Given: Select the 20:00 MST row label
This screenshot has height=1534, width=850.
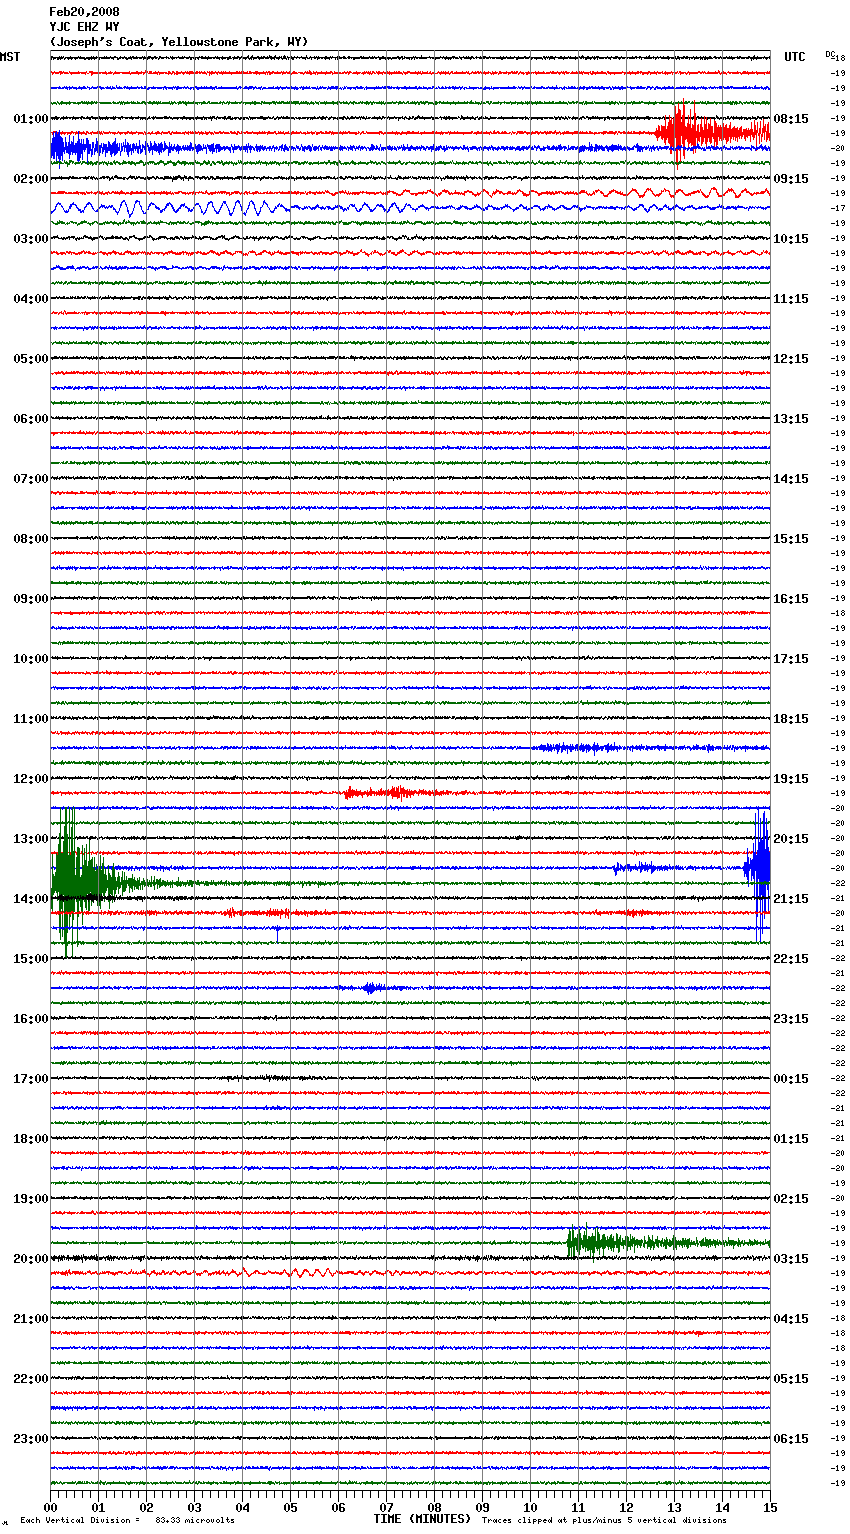Looking at the screenshot, I should point(31,1259).
